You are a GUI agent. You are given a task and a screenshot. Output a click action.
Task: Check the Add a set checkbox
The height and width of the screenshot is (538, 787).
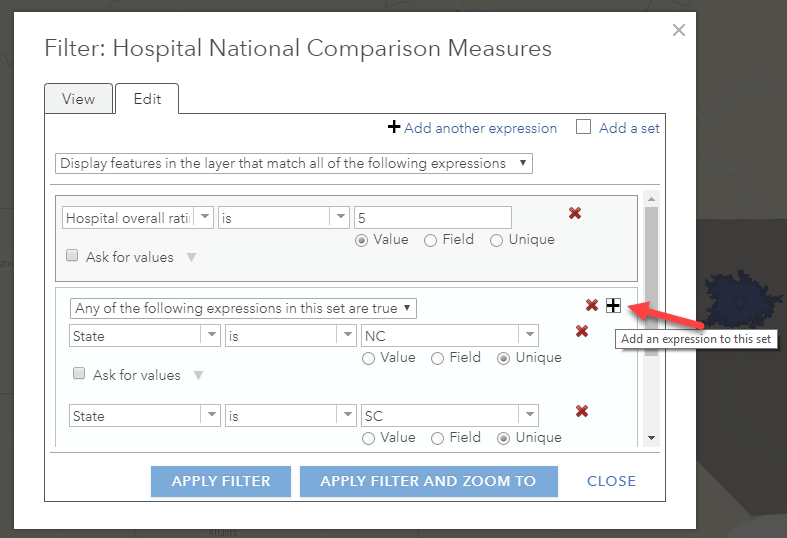click(x=584, y=127)
